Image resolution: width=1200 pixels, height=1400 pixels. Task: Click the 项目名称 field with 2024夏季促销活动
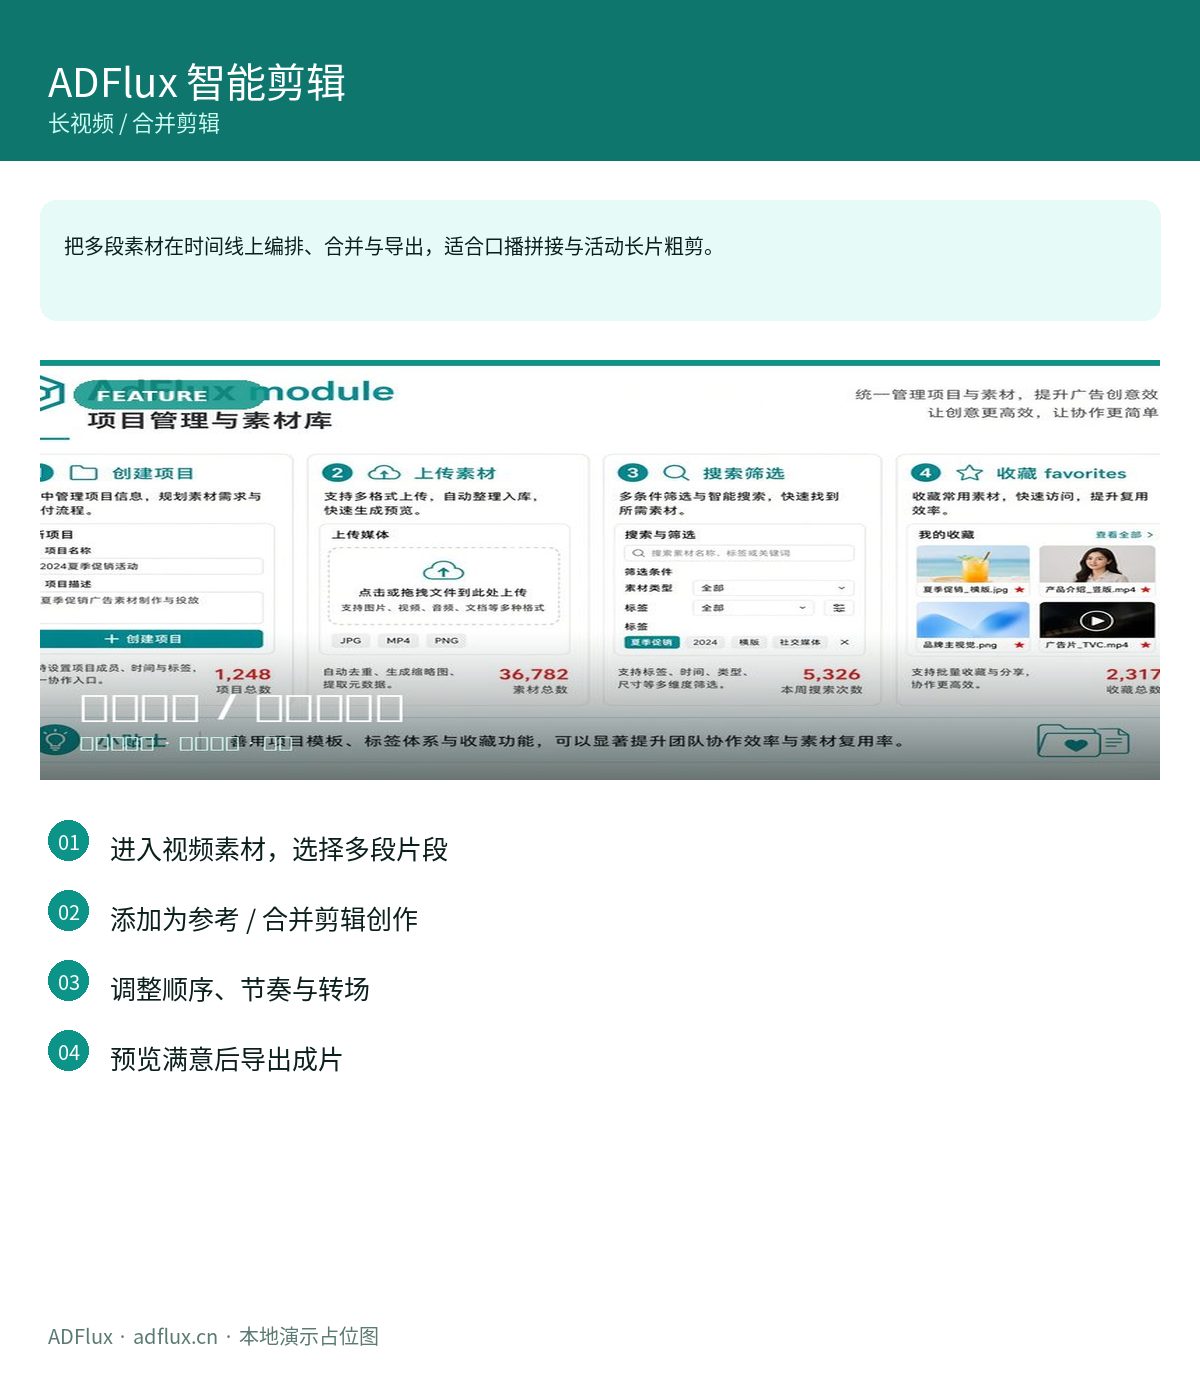click(151, 566)
